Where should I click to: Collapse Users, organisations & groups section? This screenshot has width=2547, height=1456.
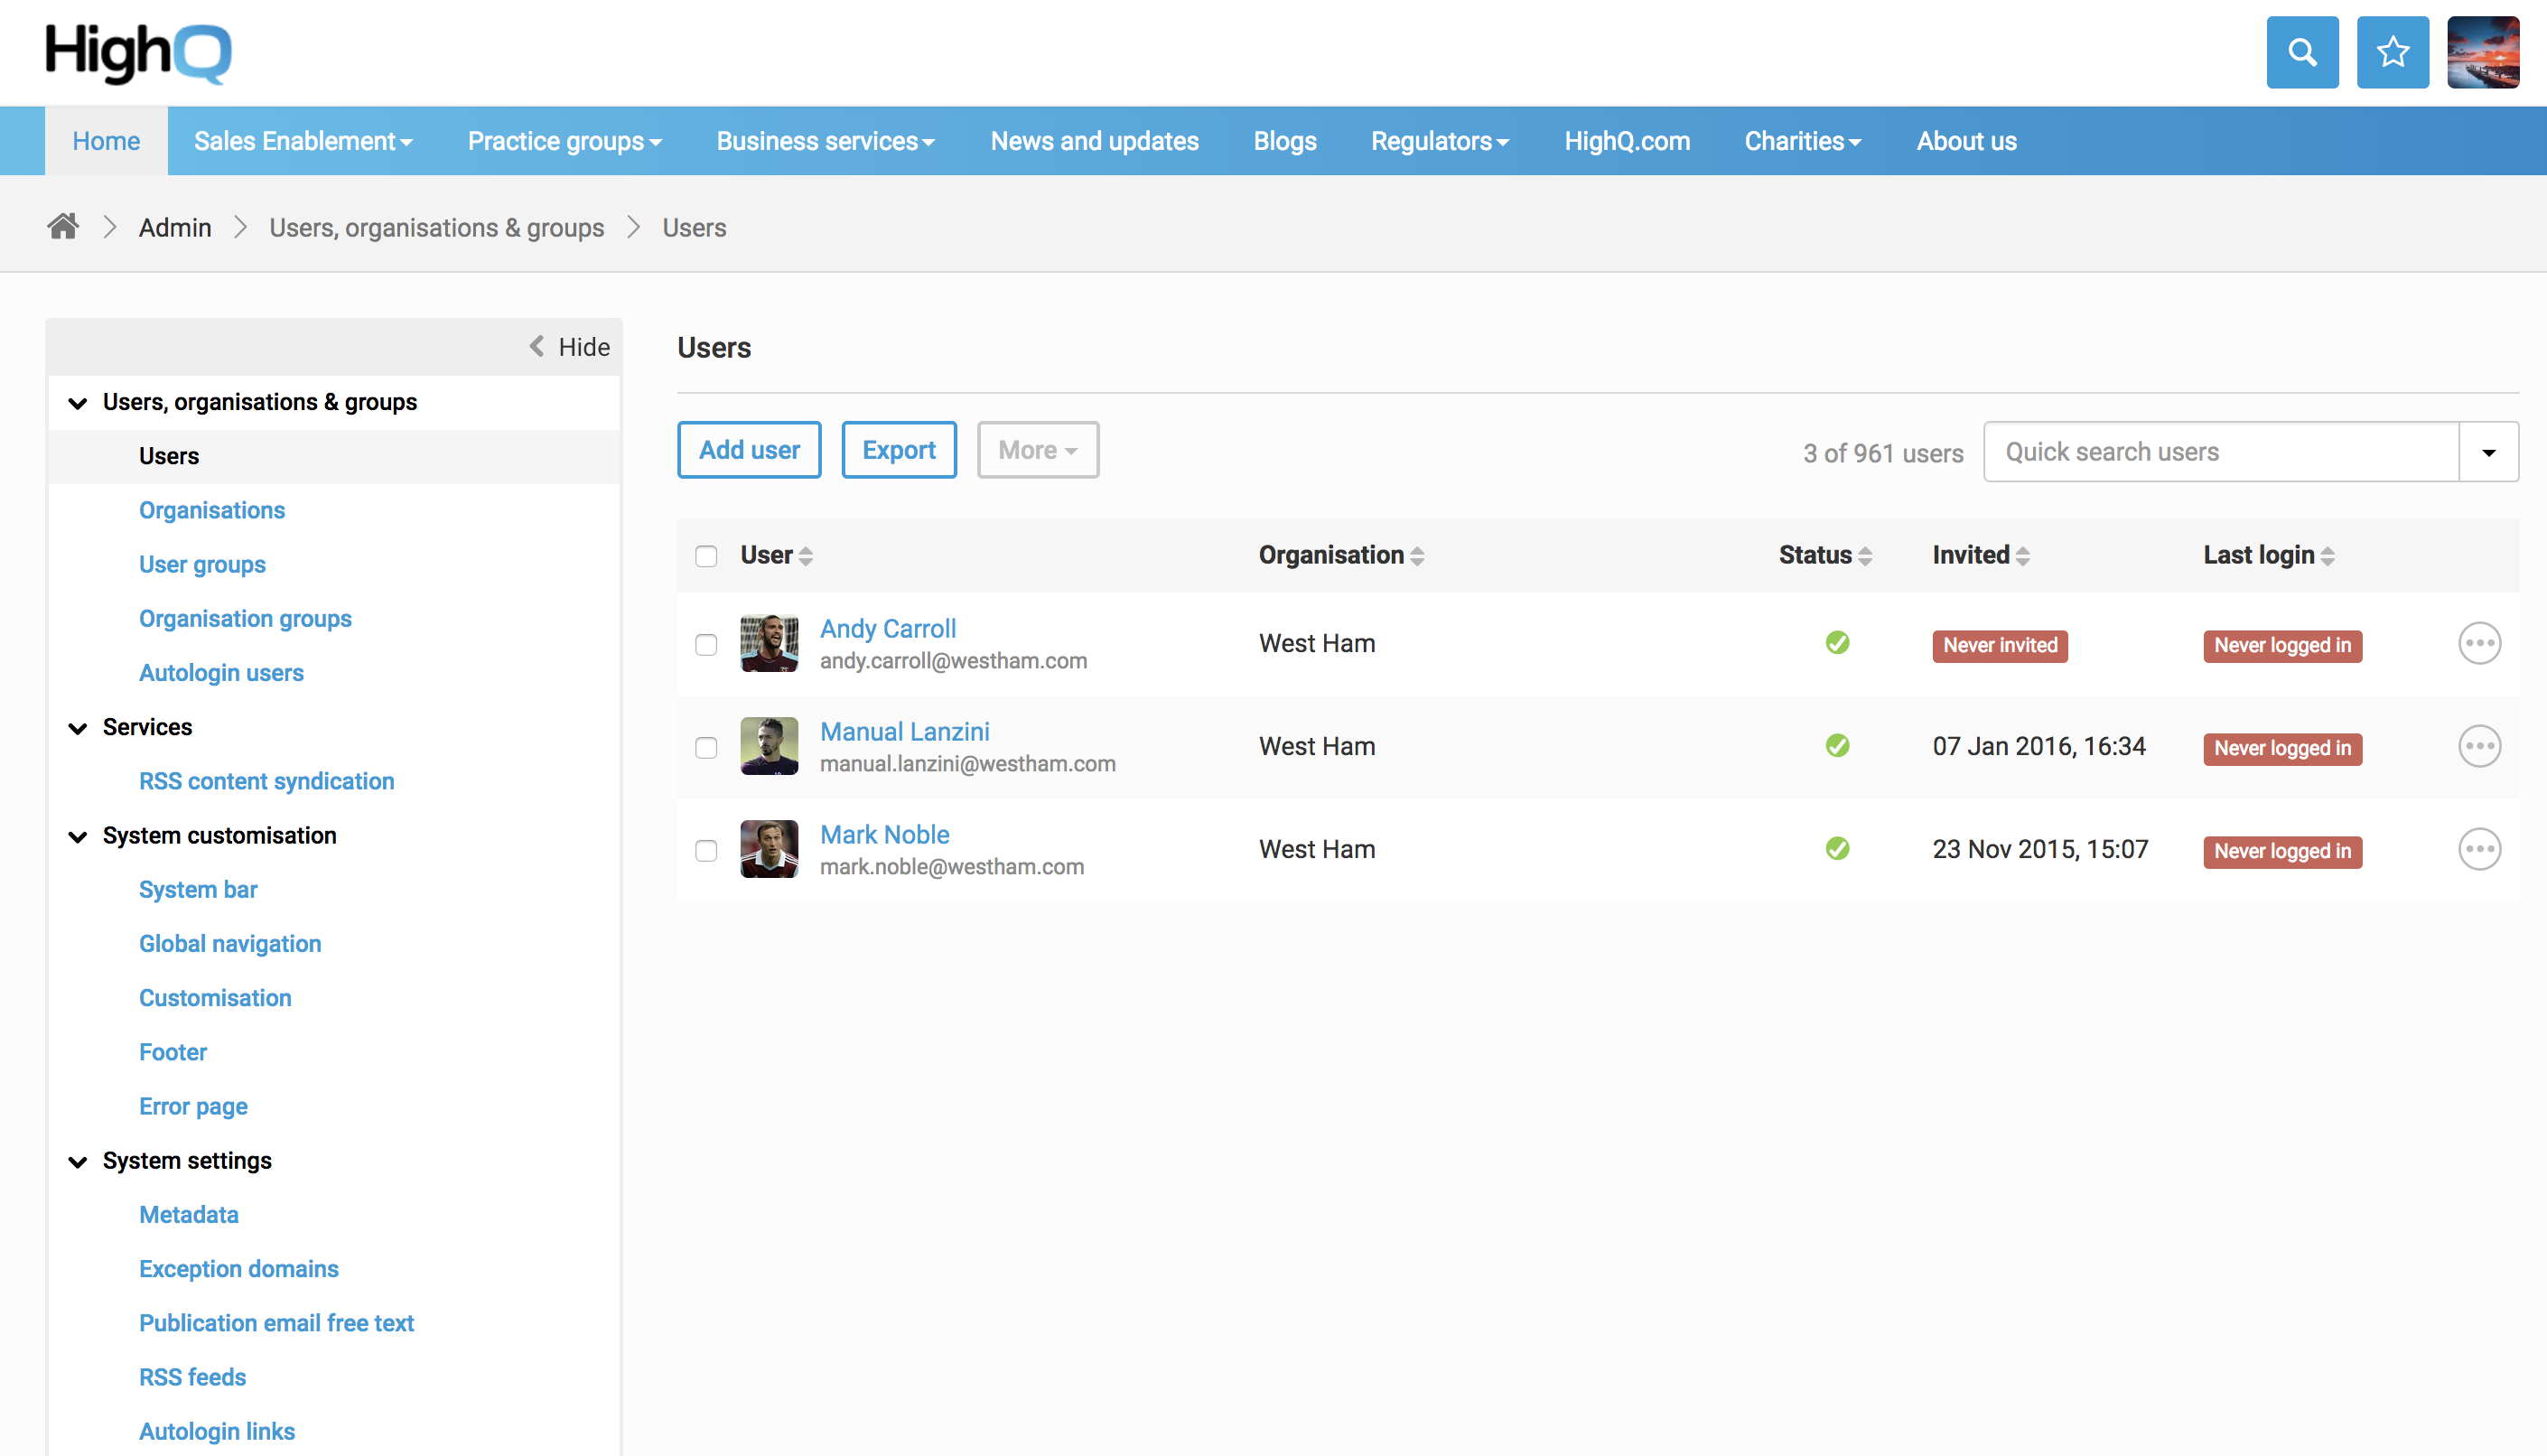pos(77,403)
